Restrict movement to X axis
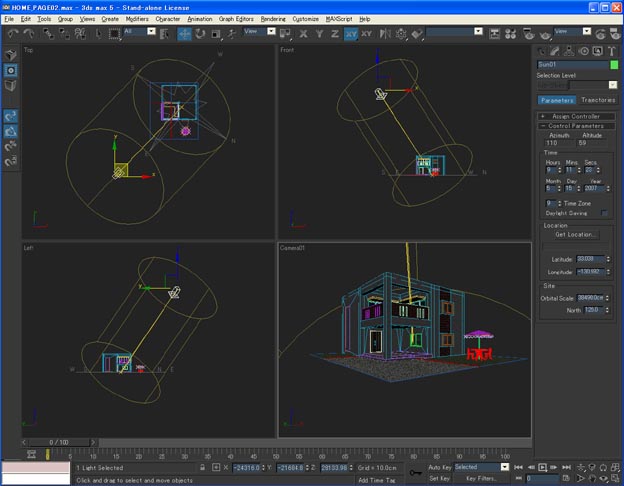The width and height of the screenshot is (624, 486). pos(303,34)
